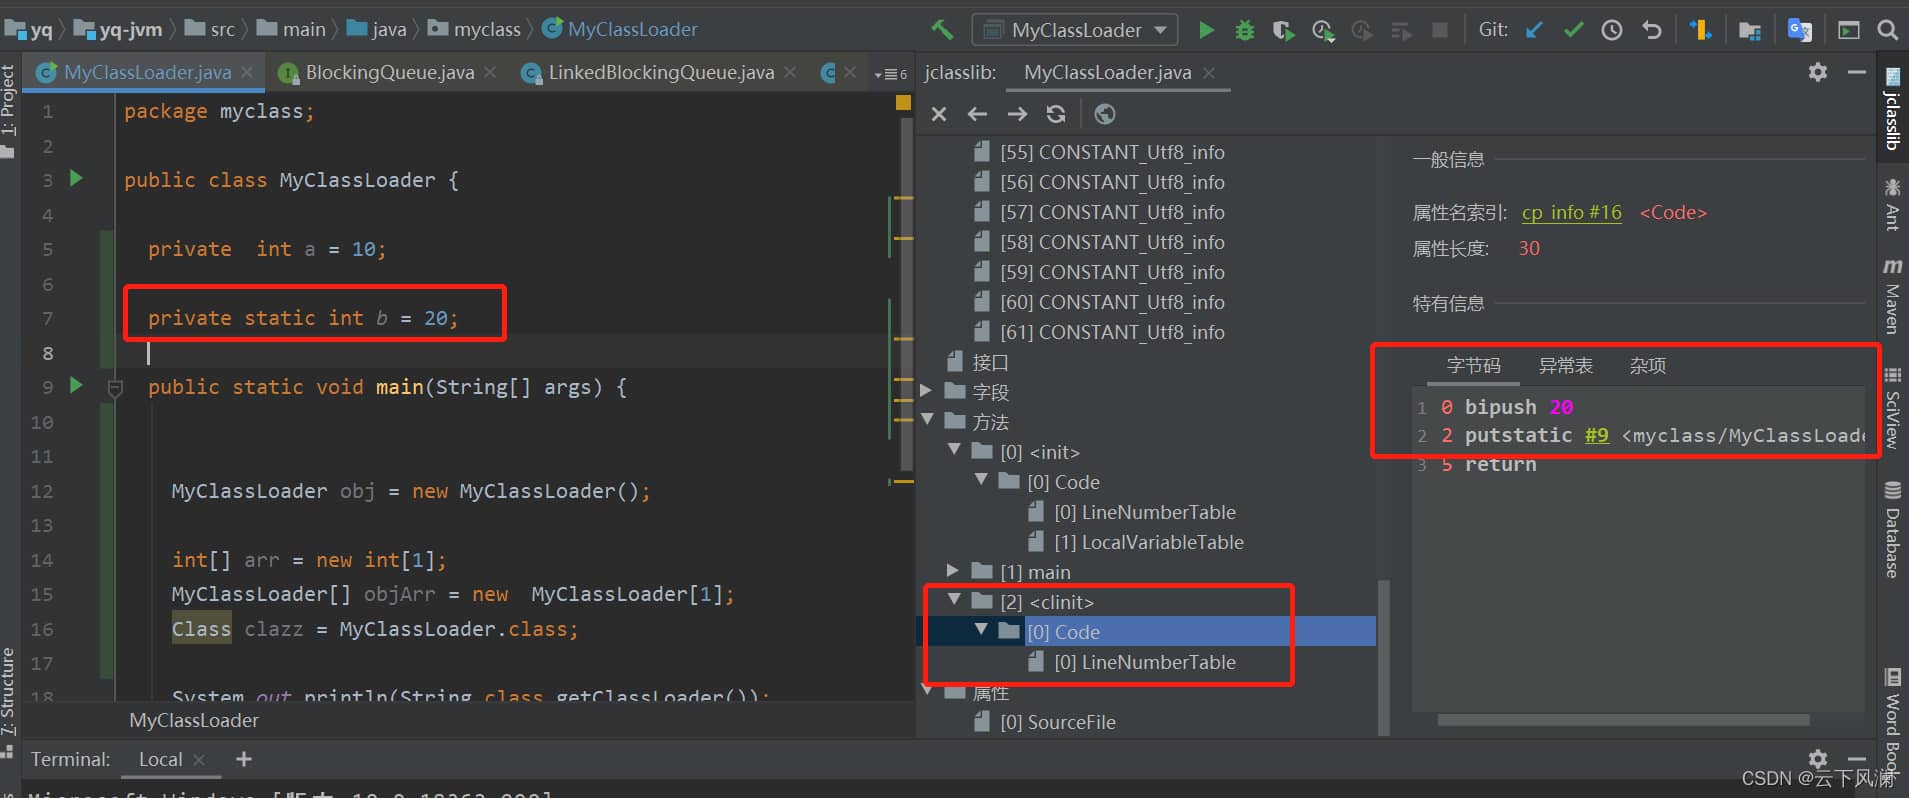
Task: Click Git rollback undo arrow
Action: pyautogui.click(x=1652, y=30)
